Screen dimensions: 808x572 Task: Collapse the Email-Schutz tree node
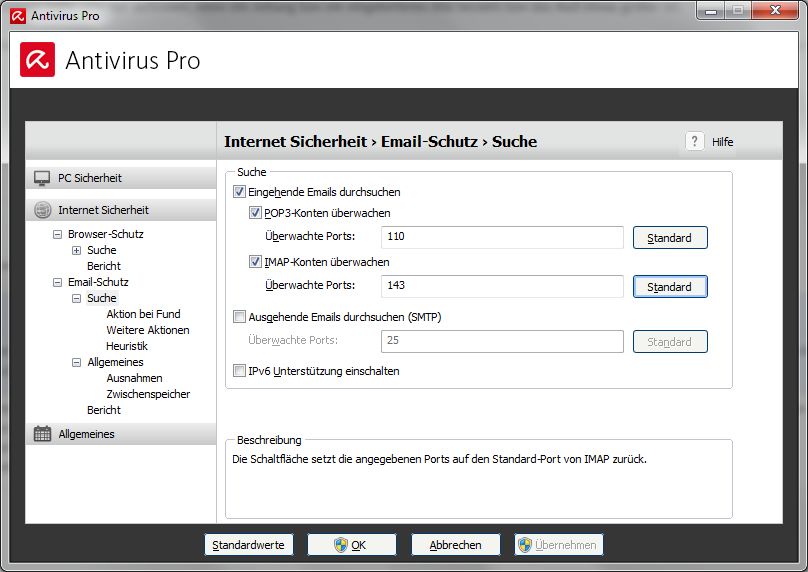57,282
